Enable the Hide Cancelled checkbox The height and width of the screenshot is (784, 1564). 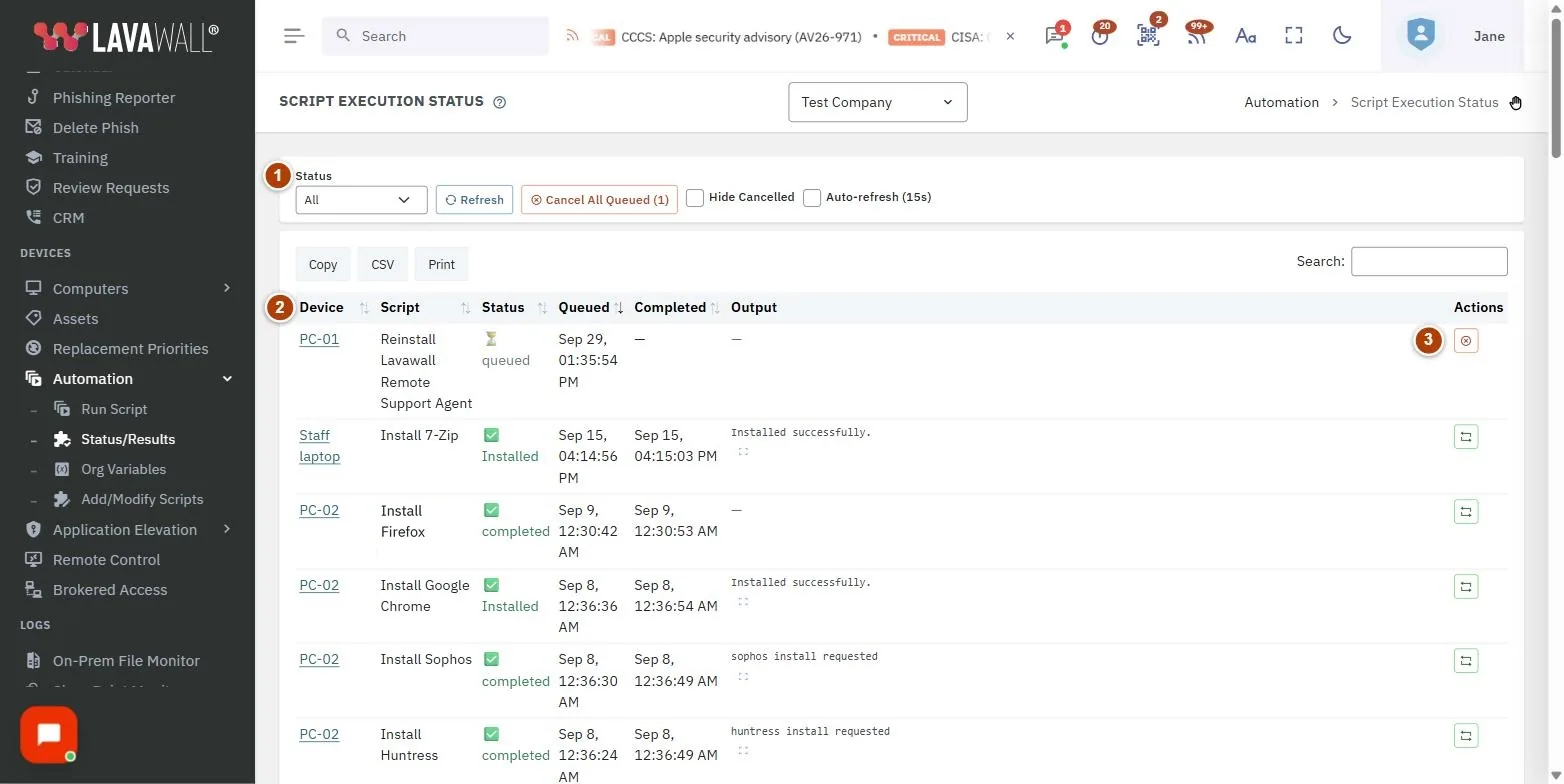coord(695,198)
